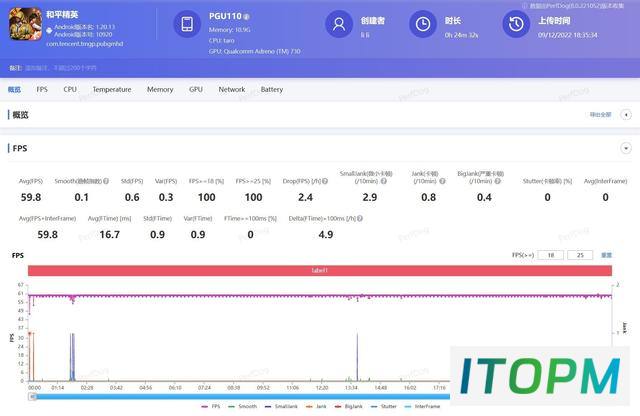Screen dimensions: 640x416
Task: Open the Temperature tab
Action: 112,89
